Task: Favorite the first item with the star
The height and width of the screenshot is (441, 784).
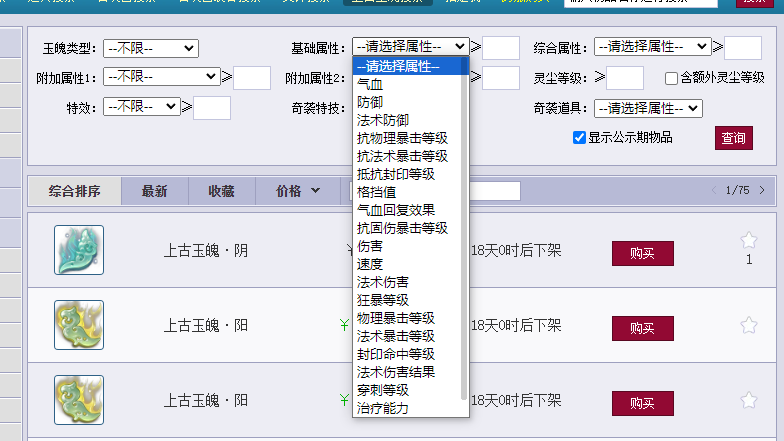Action: coord(749,240)
